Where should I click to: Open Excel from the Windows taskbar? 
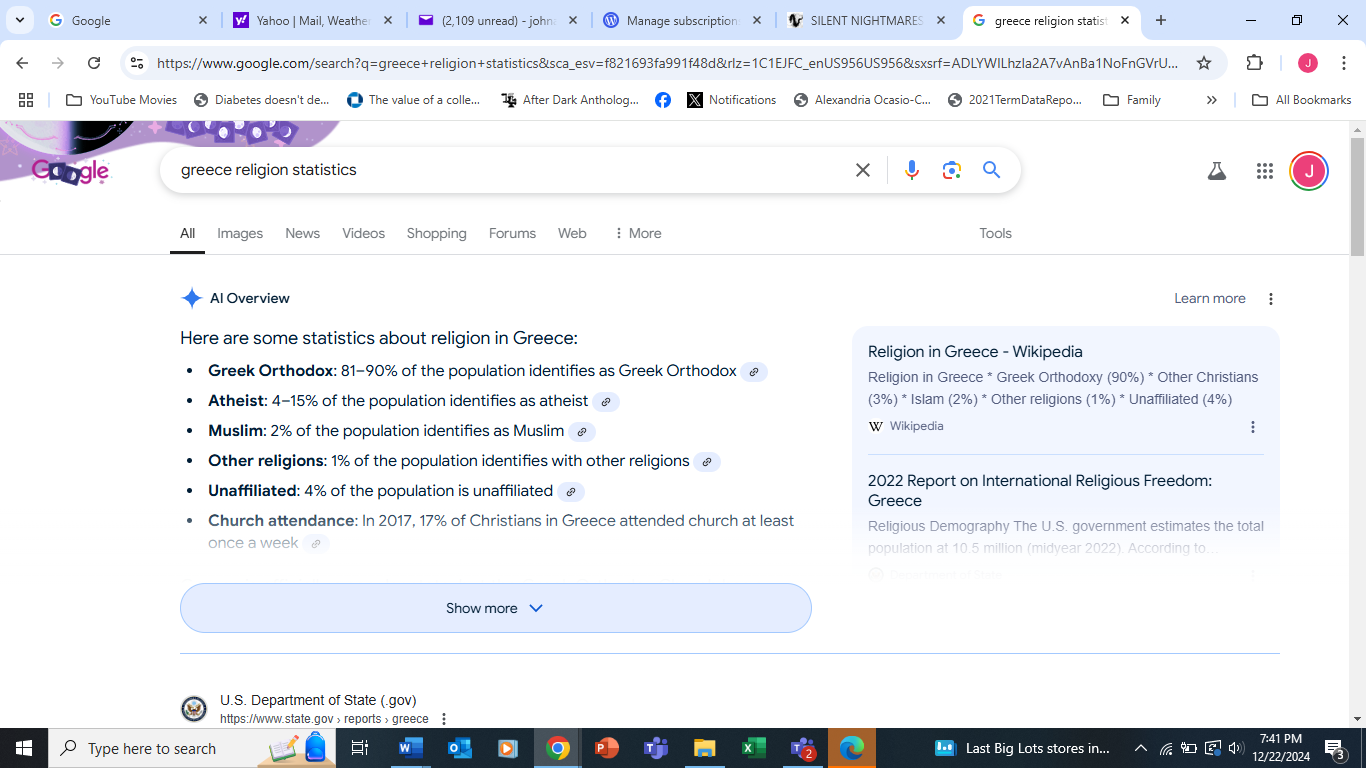coord(753,748)
